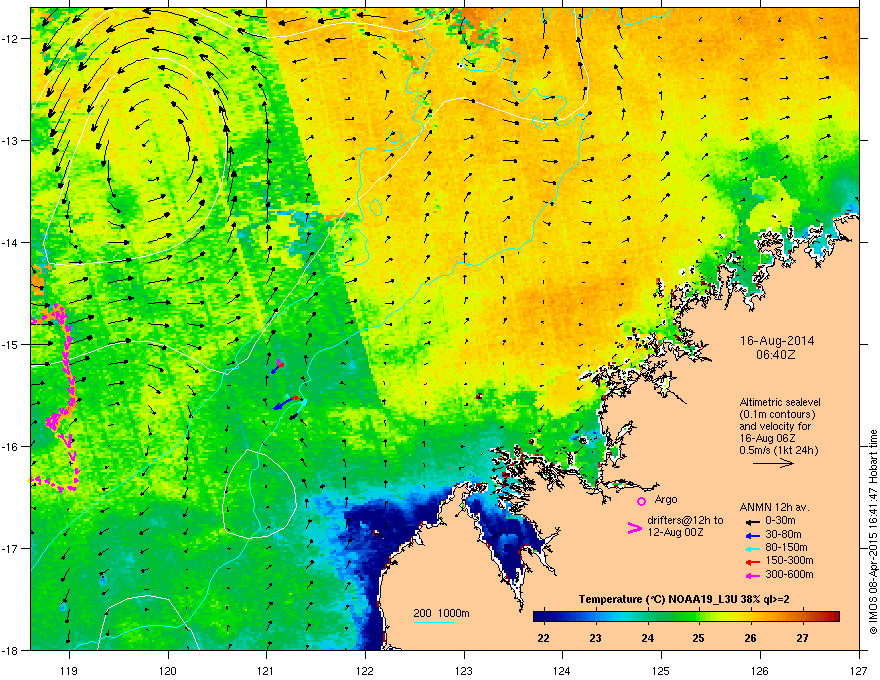Click the '0-30m' depth label
This screenshot has height=680, width=880.
pyautogui.click(x=780, y=521)
